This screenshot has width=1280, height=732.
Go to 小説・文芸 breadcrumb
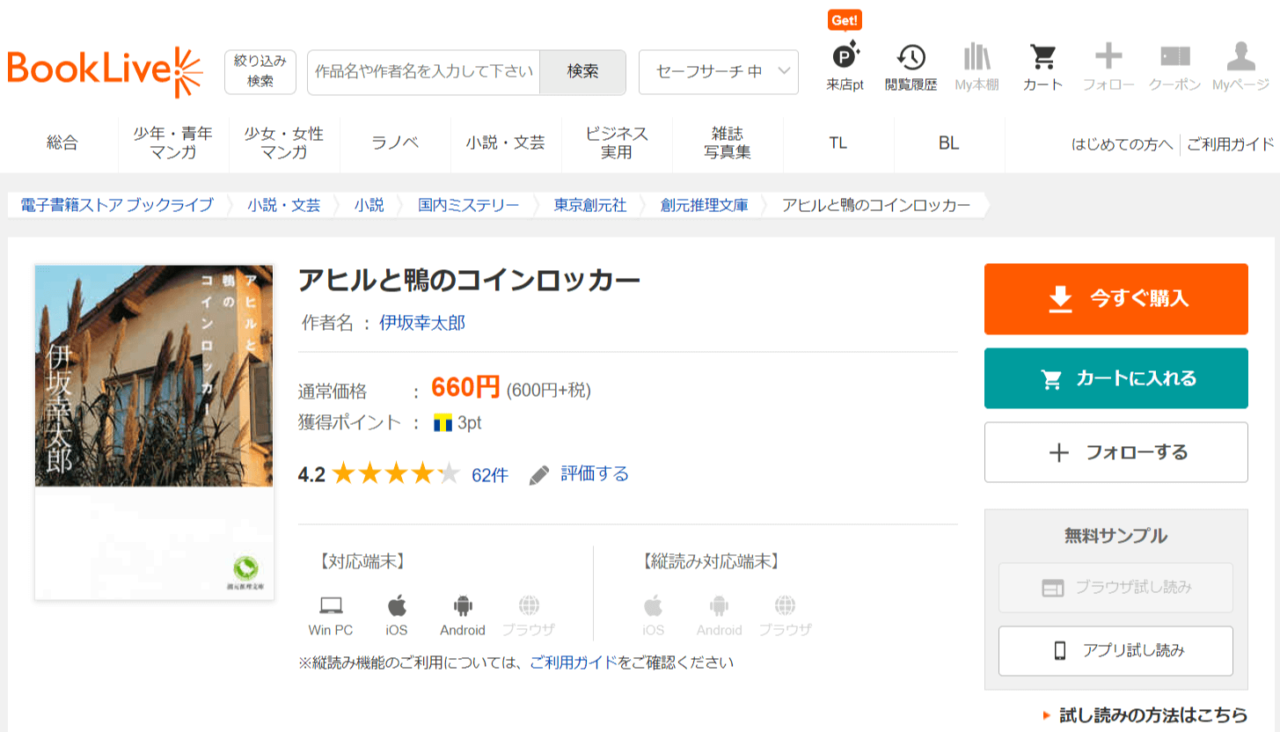pyautogui.click(x=285, y=205)
